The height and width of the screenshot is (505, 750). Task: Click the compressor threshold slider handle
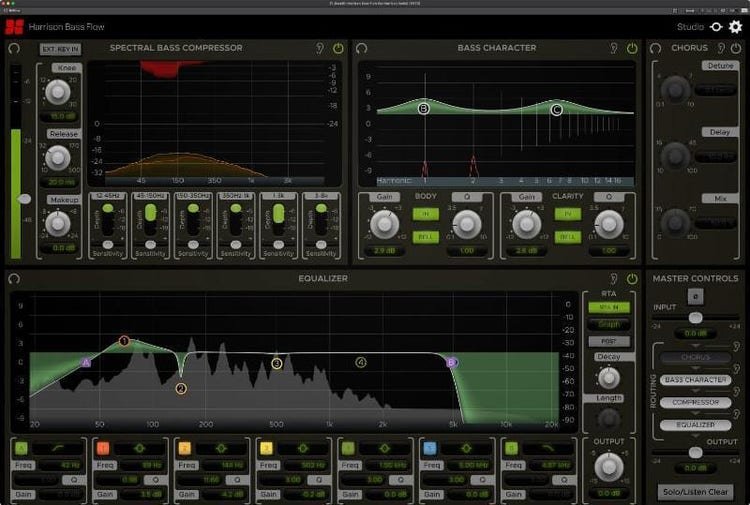[x=24, y=198]
